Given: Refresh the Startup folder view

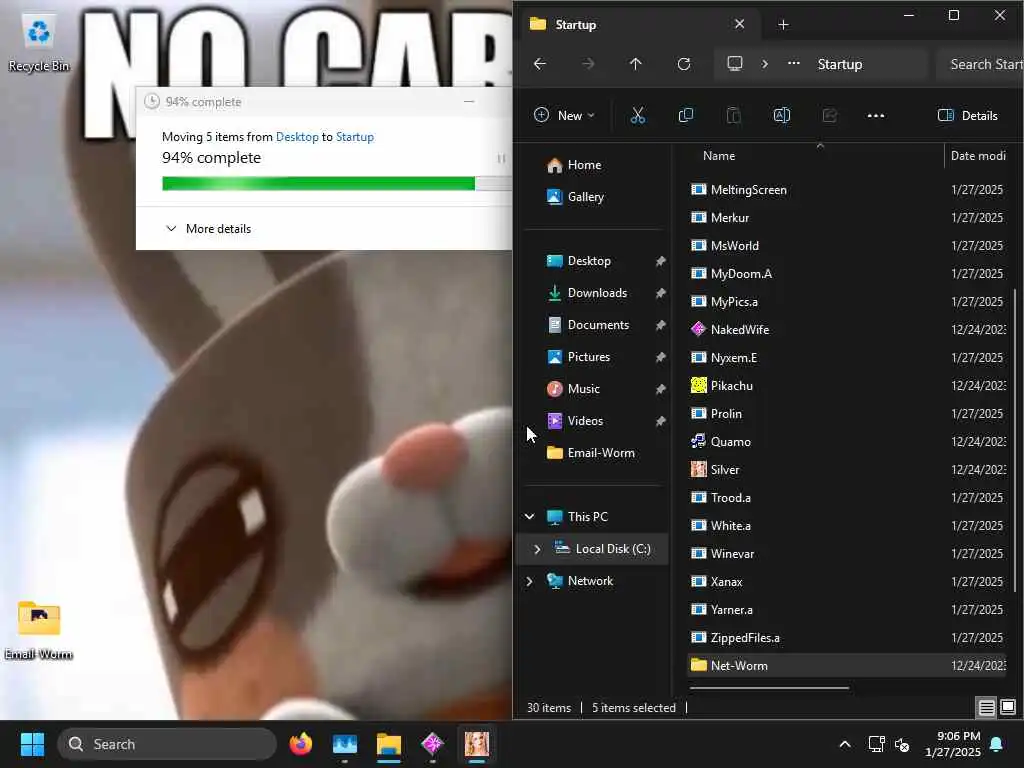Looking at the screenshot, I should tap(684, 64).
